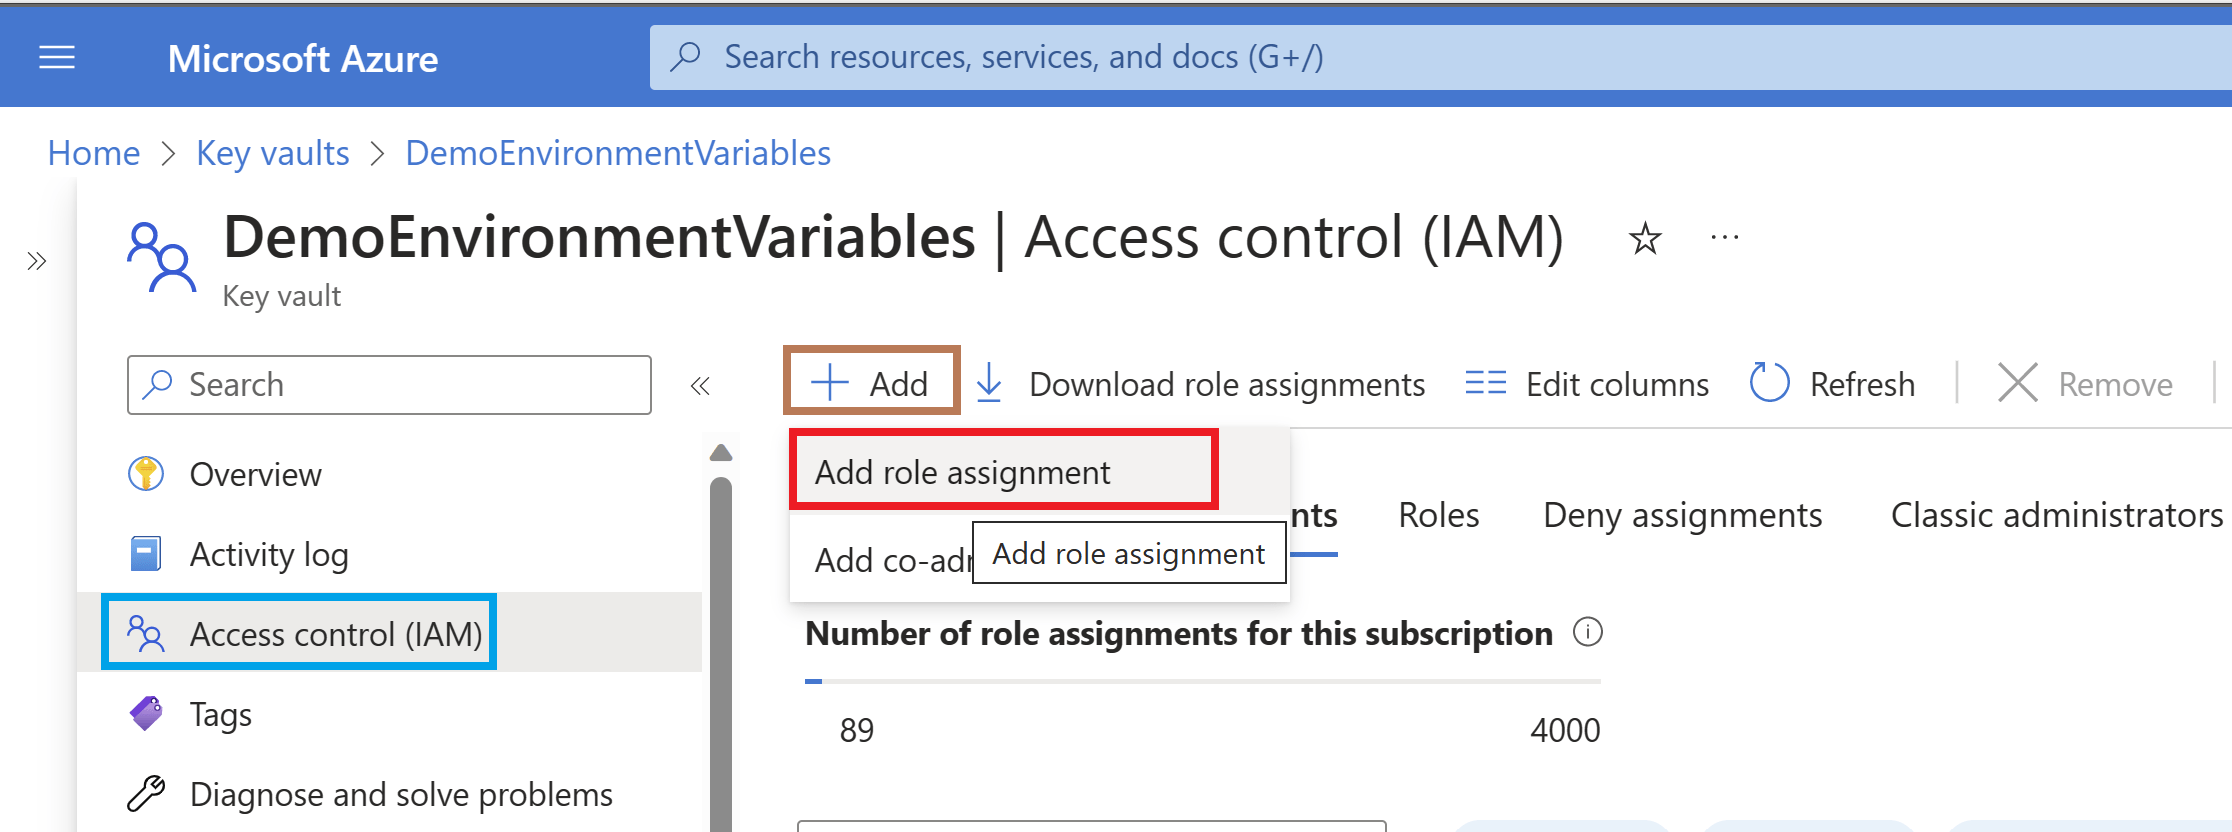Click the limit value 4000
The height and width of the screenshot is (832, 2232).
1565,731
